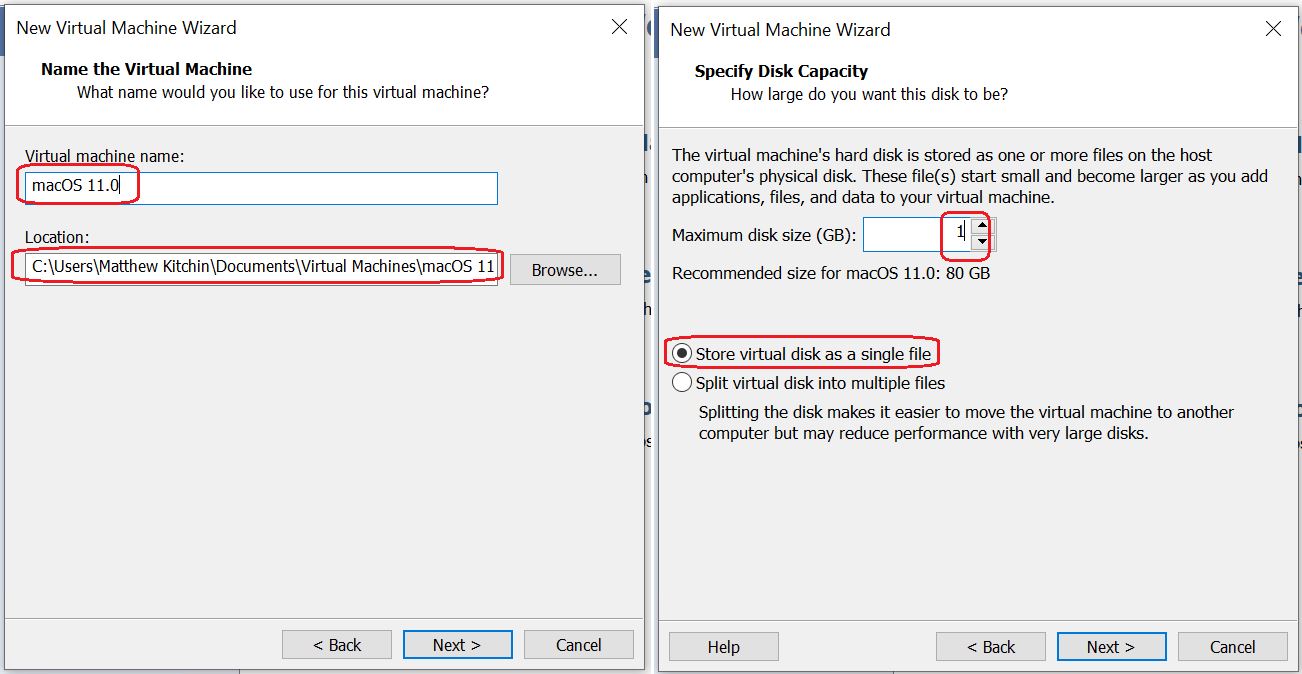
Task: Decrease disk size with the down arrow
Action: [981, 242]
